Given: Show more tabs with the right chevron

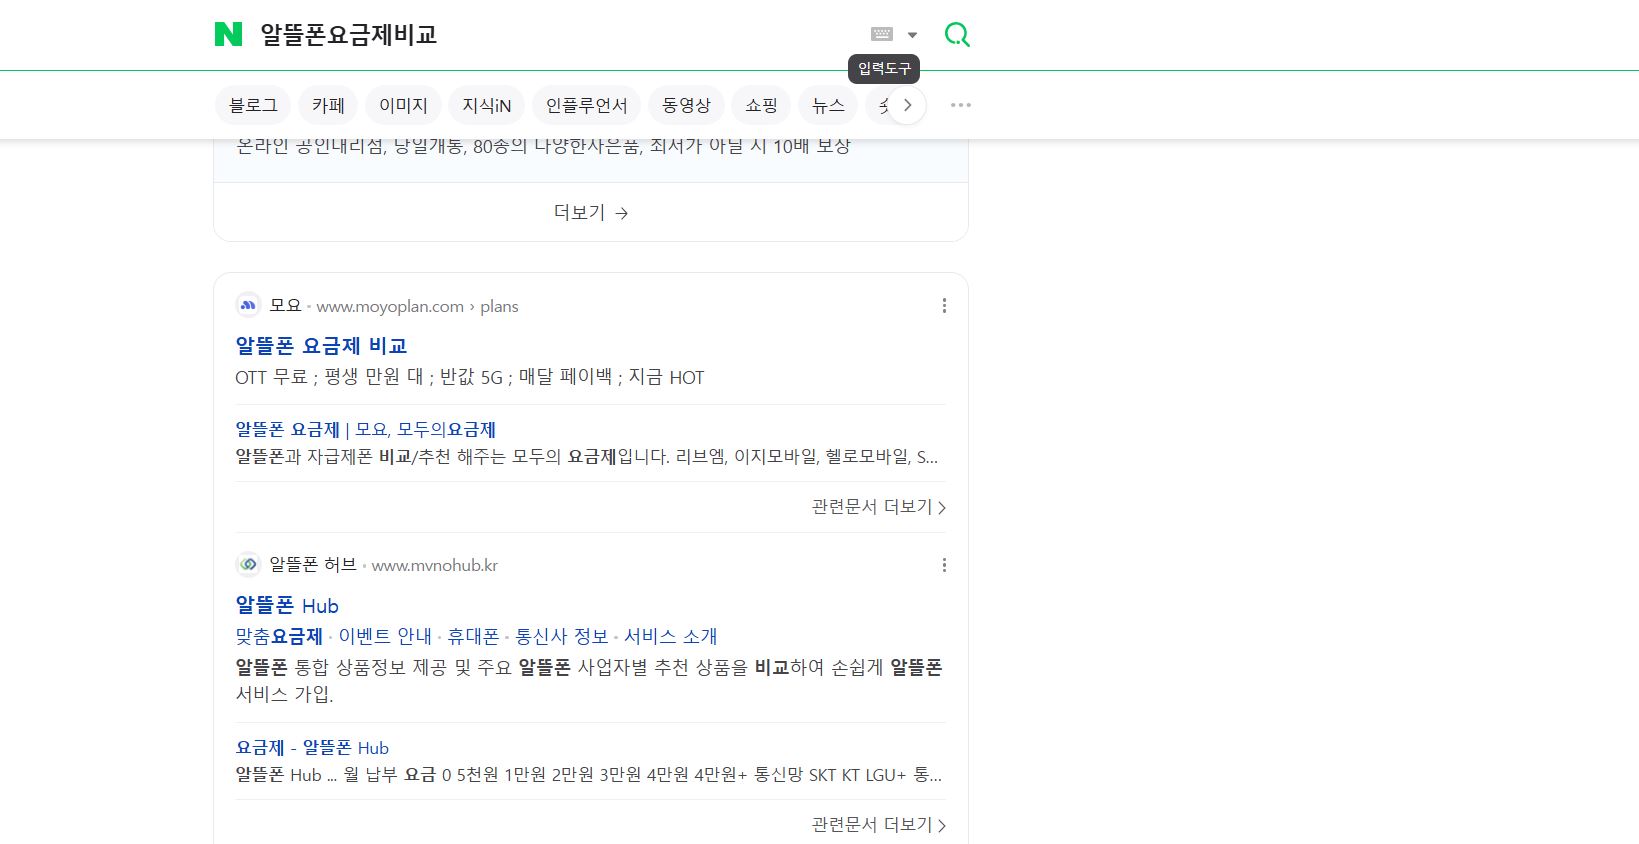Looking at the screenshot, I should coord(907,105).
